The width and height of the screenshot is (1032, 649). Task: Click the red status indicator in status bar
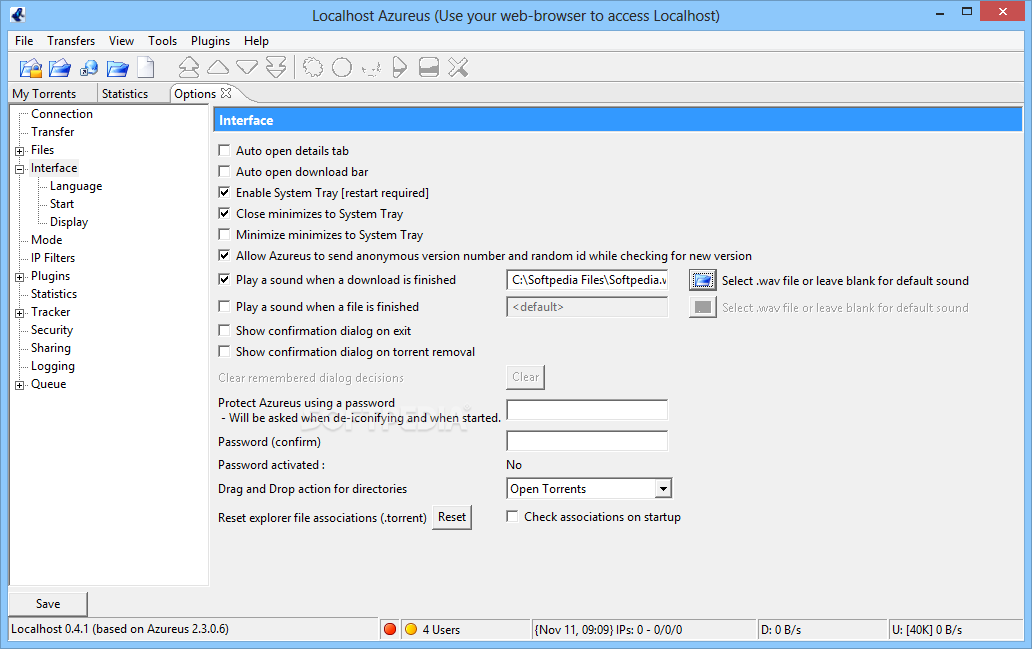390,629
